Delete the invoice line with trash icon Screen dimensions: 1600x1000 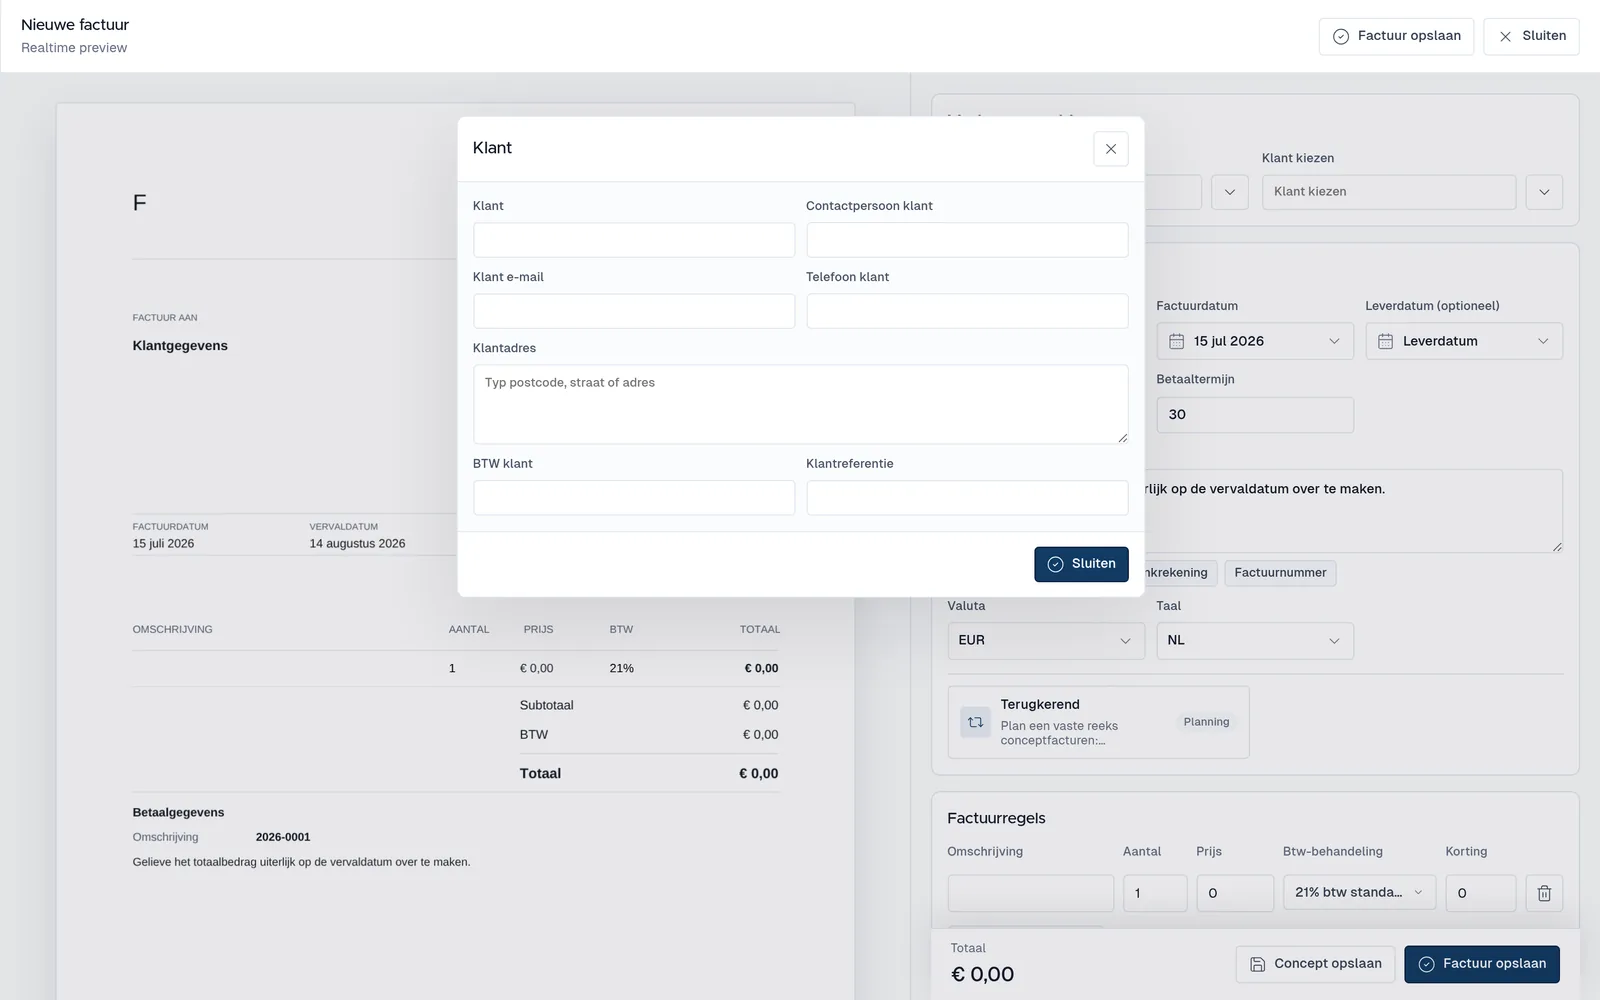(x=1544, y=893)
